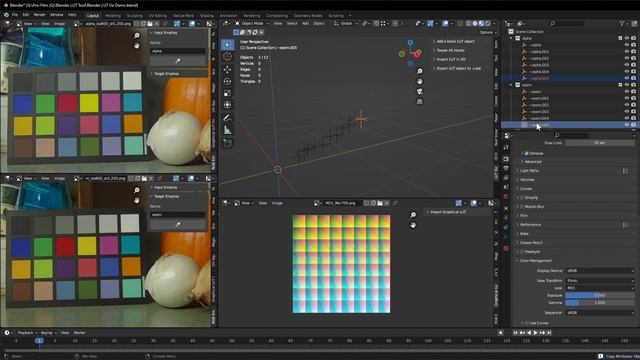
Task: Expand the Light Paths panel
Action: [x=529, y=171]
